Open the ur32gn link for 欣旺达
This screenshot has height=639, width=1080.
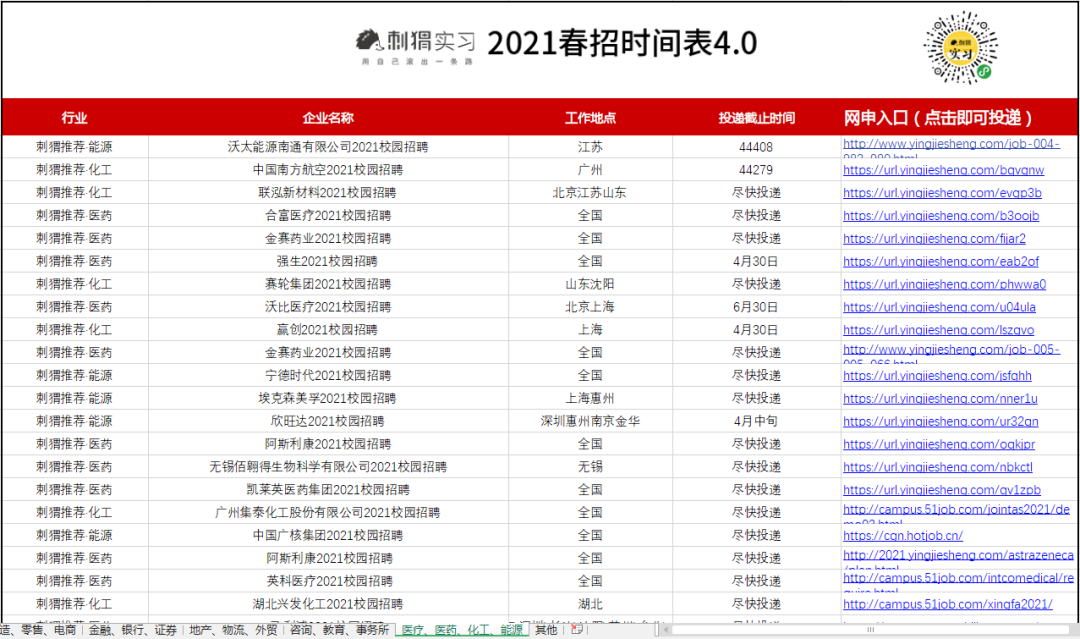940,421
